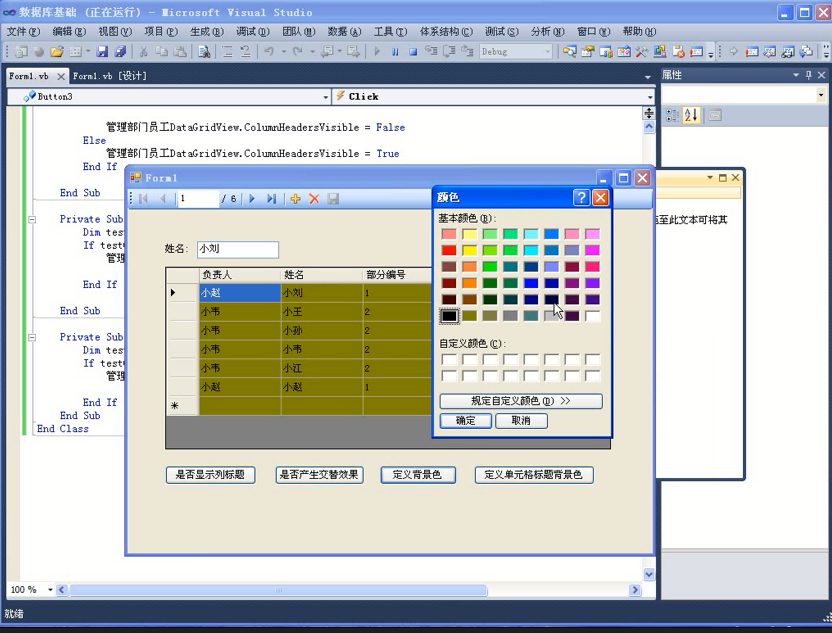The height and width of the screenshot is (633, 832).
Task: Click the 是否显示列标题 button
Action: pyautogui.click(x=211, y=474)
